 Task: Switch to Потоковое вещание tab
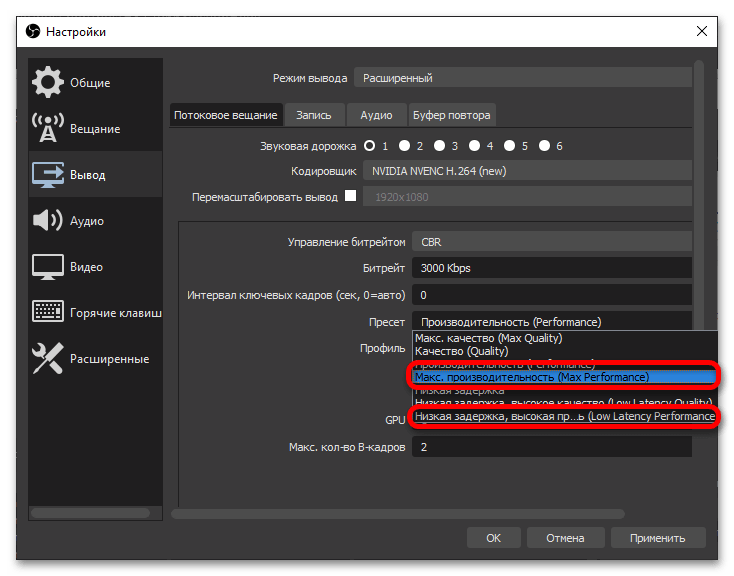pos(226,115)
